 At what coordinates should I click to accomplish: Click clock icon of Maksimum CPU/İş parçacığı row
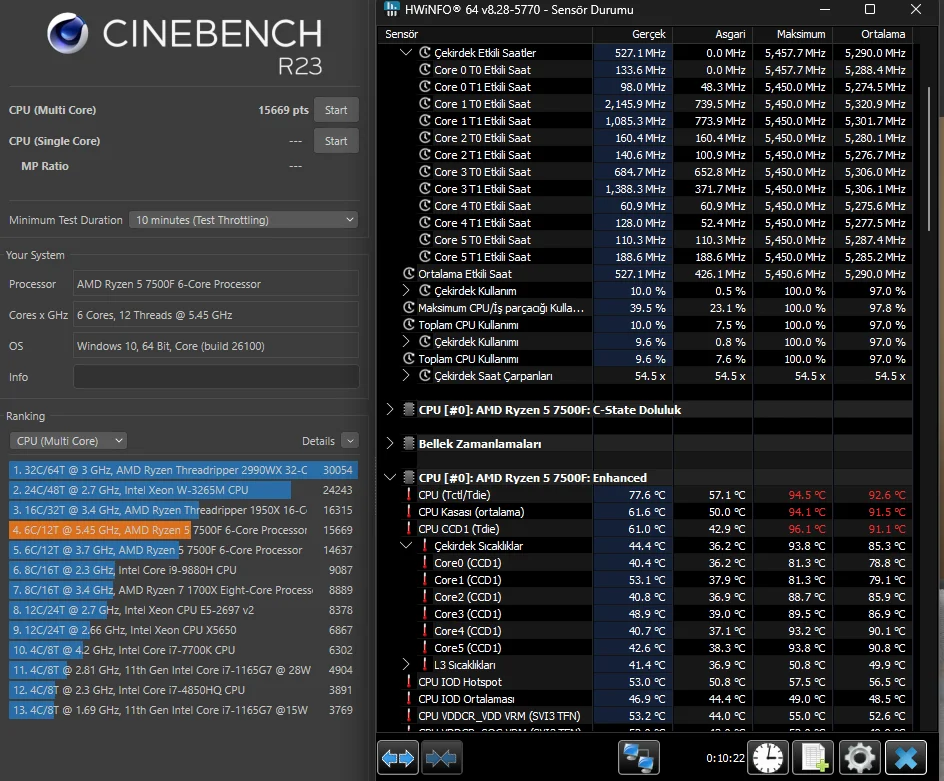click(x=409, y=308)
